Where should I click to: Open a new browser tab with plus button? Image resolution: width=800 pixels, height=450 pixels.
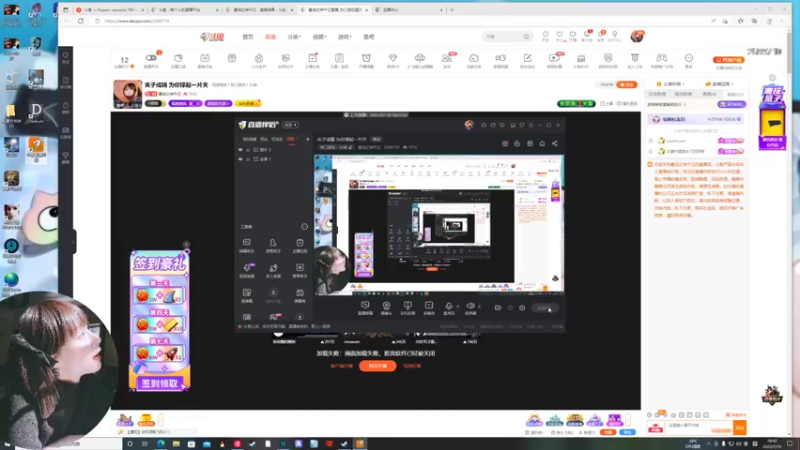point(452,10)
